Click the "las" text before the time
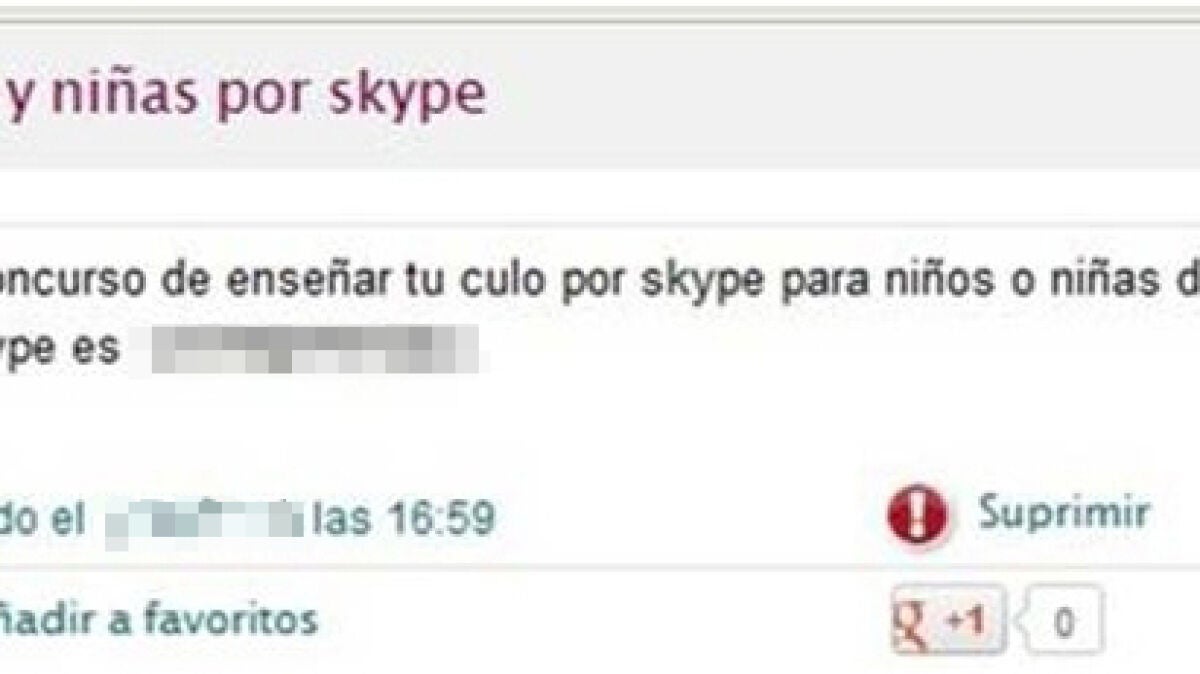This screenshot has width=1200, height=674. (x=340, y=519)
